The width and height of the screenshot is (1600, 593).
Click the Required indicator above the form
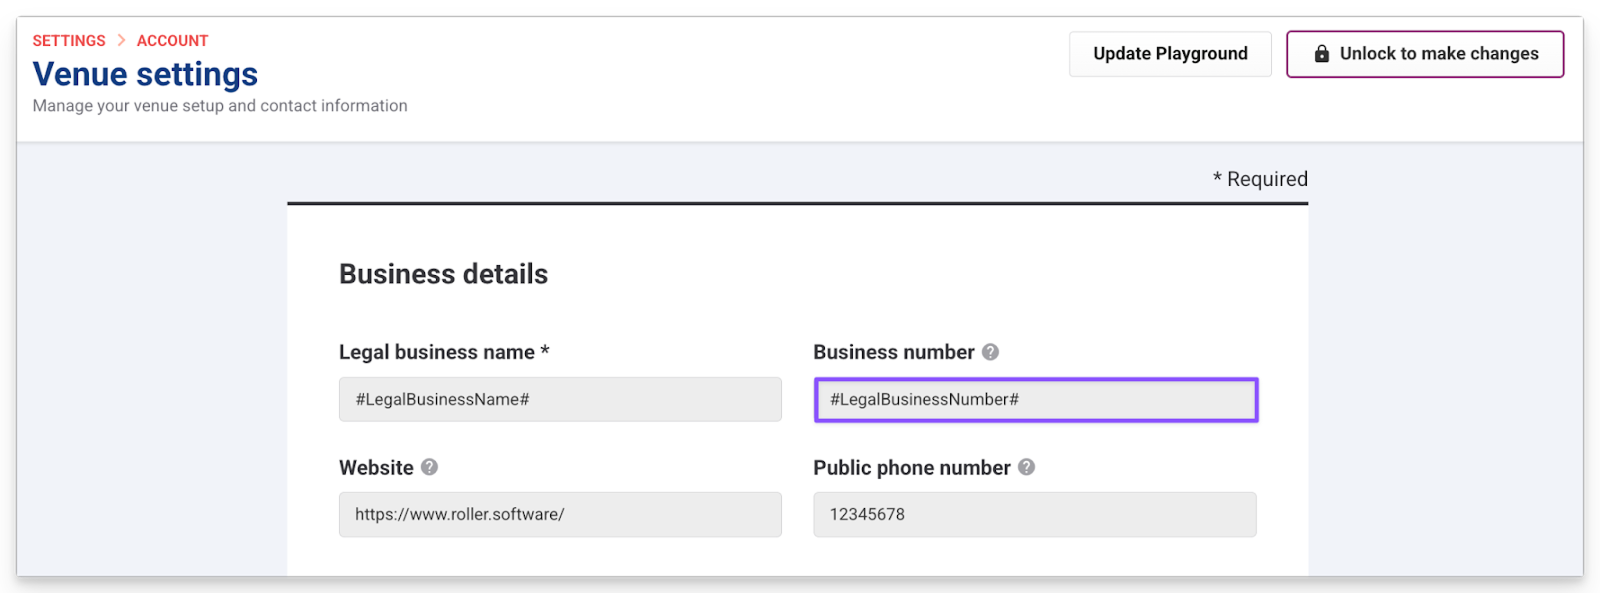(1260, 178)
